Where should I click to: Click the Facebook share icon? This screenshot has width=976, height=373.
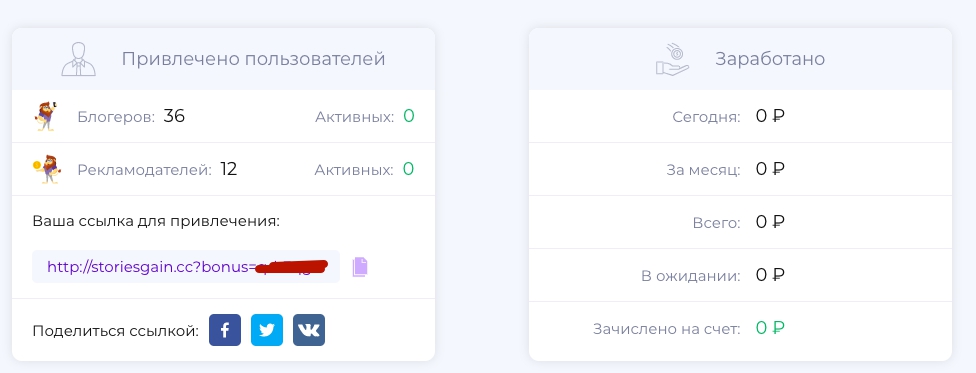225,330
